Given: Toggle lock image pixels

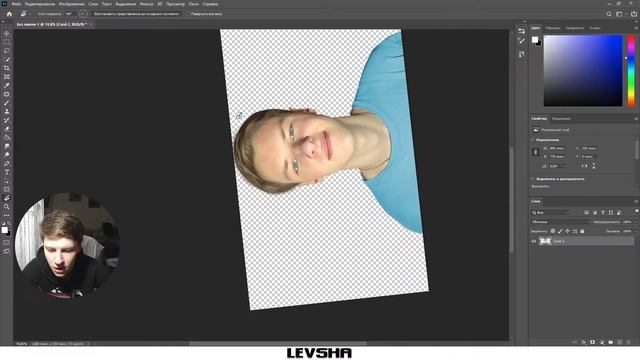Looking at the screenshot, I should pos(560,231).
